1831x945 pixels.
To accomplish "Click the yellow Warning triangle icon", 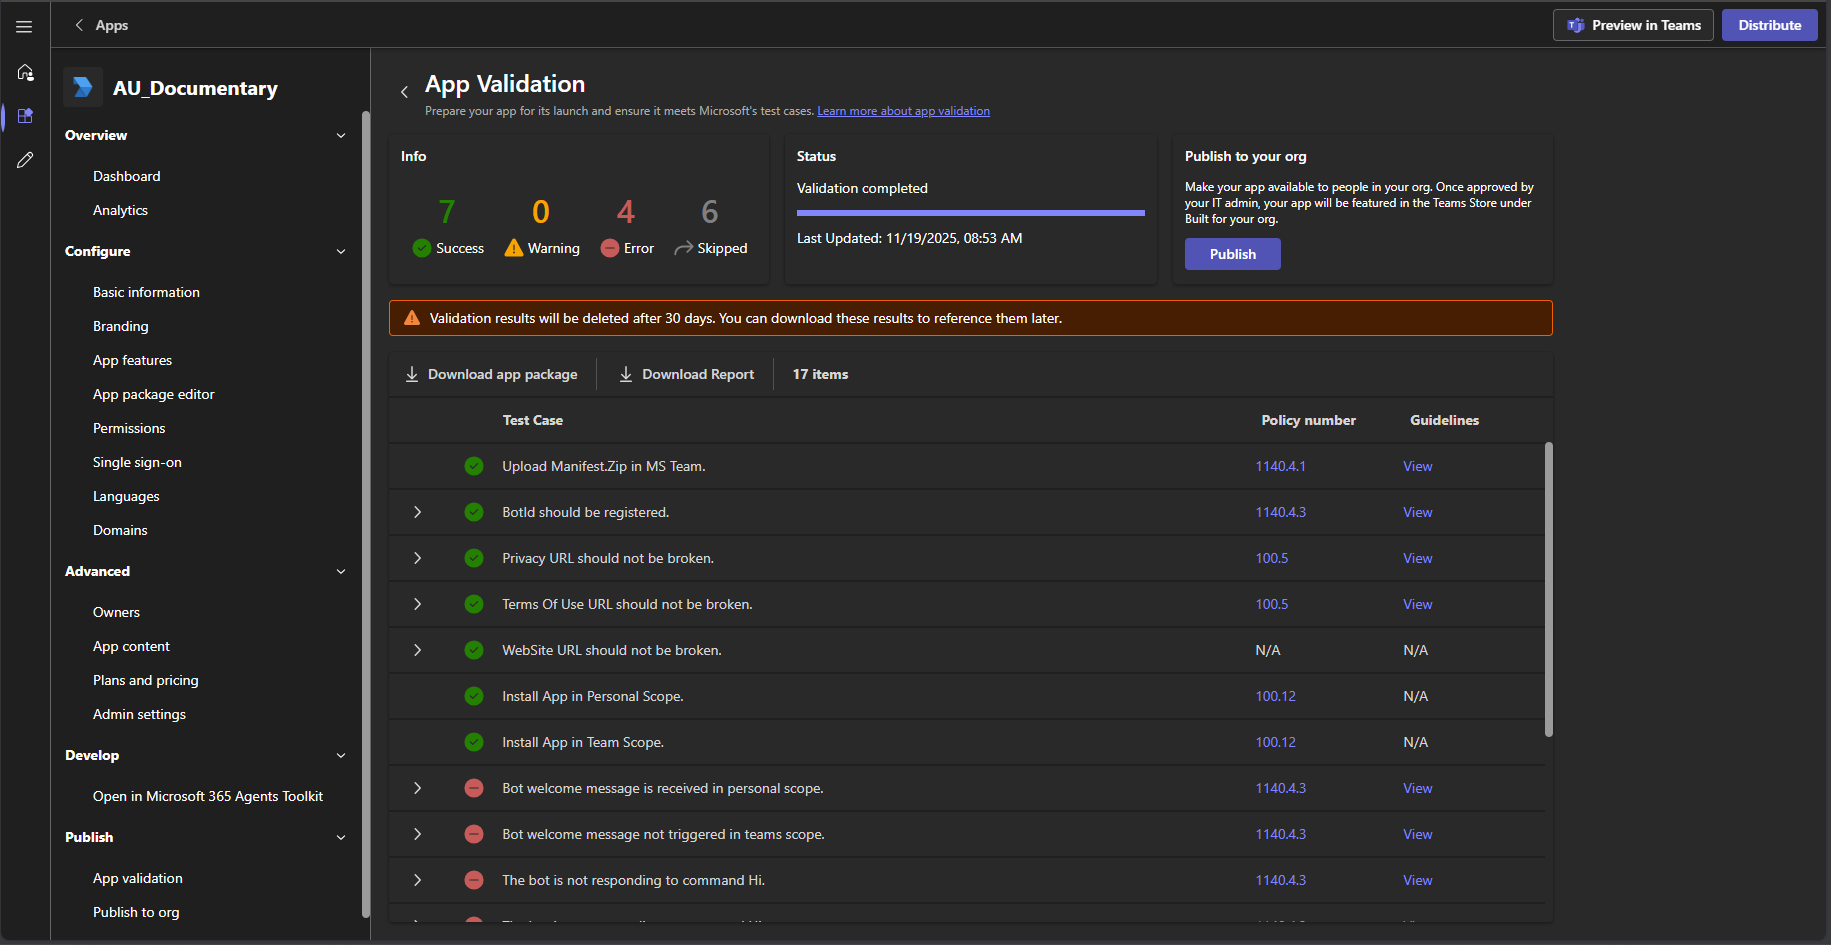I will click(x=513, y=248).
